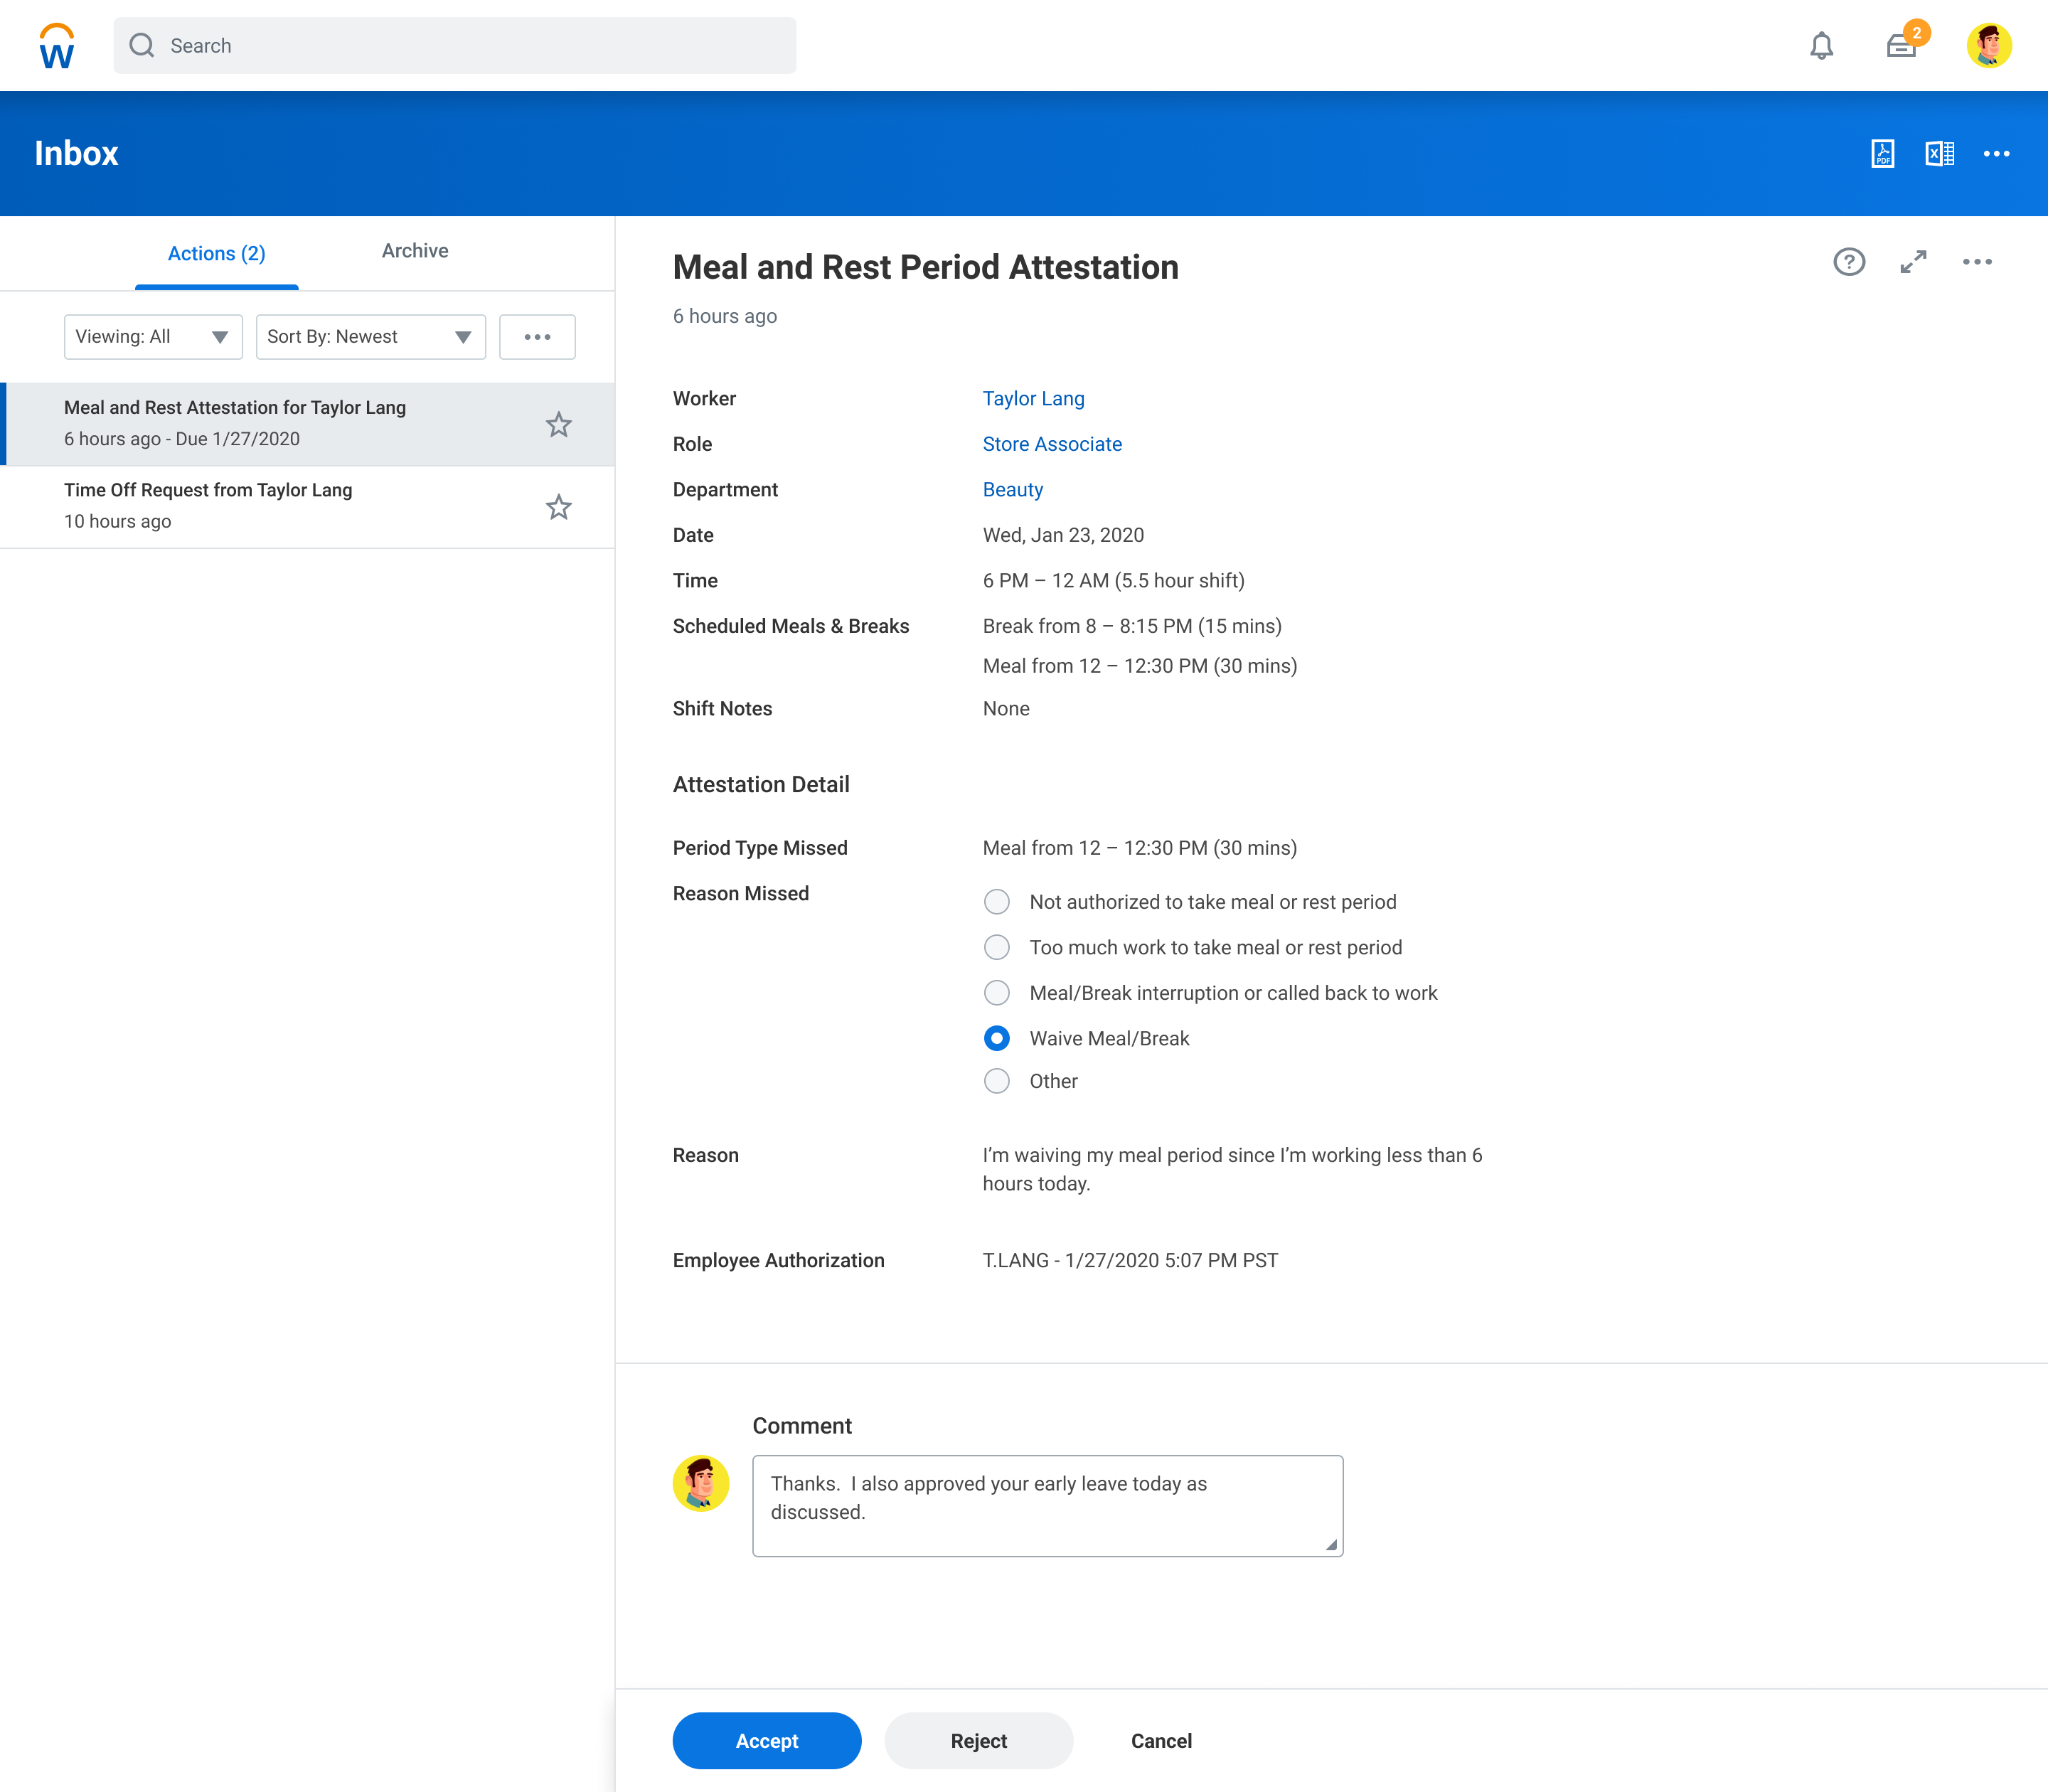Select Not authorized to take meal option
The width and height of the screenshot is (2048, 1792).
coord(996,901)
